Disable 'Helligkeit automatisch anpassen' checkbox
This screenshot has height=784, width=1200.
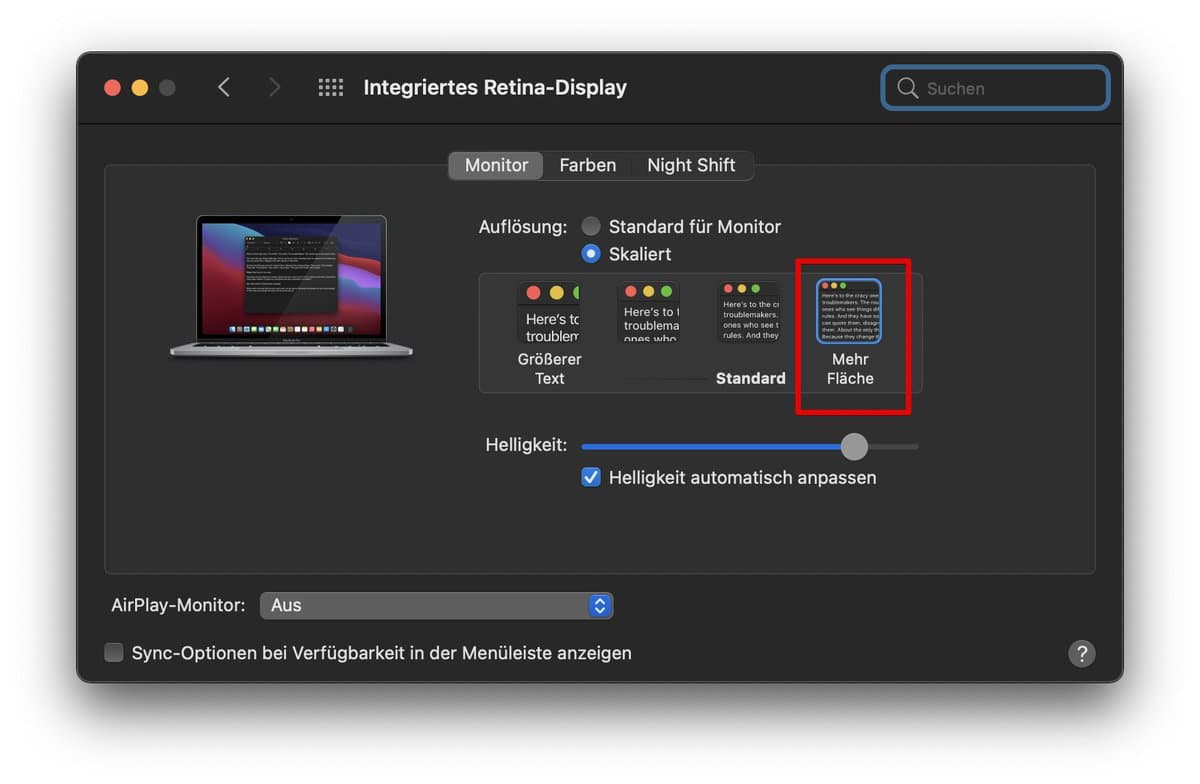591,477
